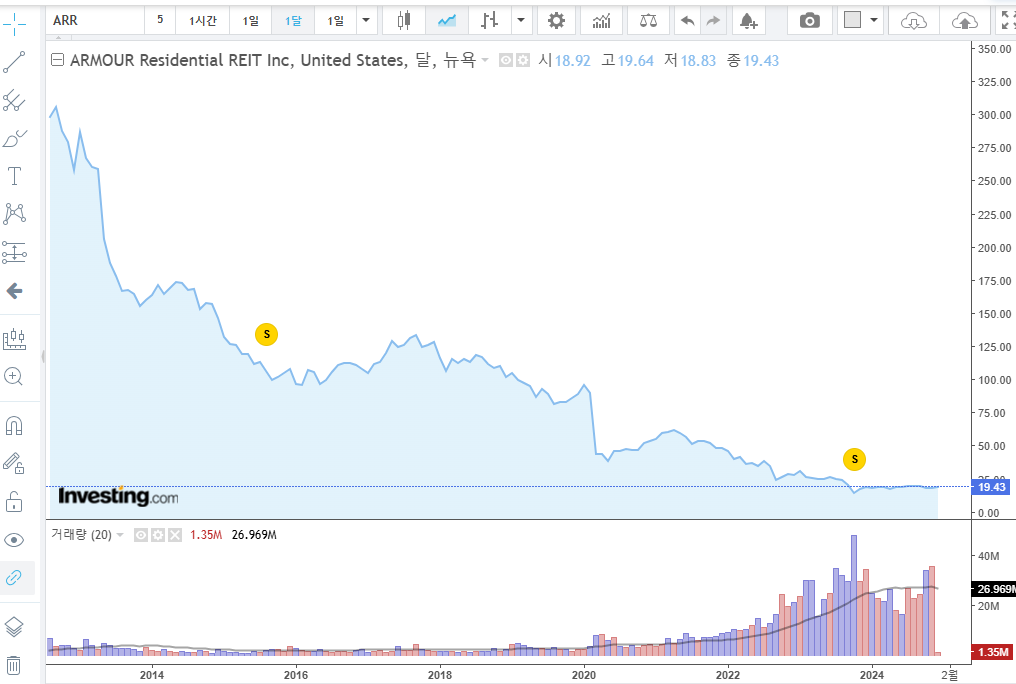Image resolution: width=1016 pixels, height=684 pixels.
Task: Click the 19.43 current price label
Action: point(990,487)
